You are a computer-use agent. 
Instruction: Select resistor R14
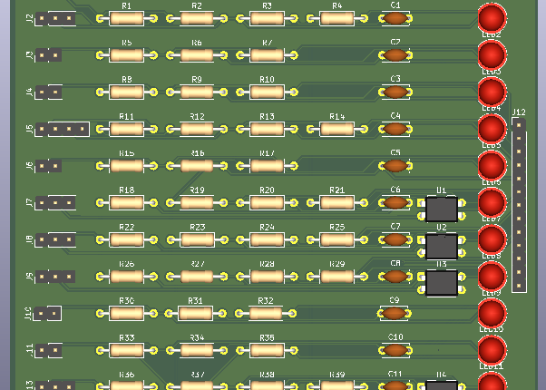coord(337,129)
